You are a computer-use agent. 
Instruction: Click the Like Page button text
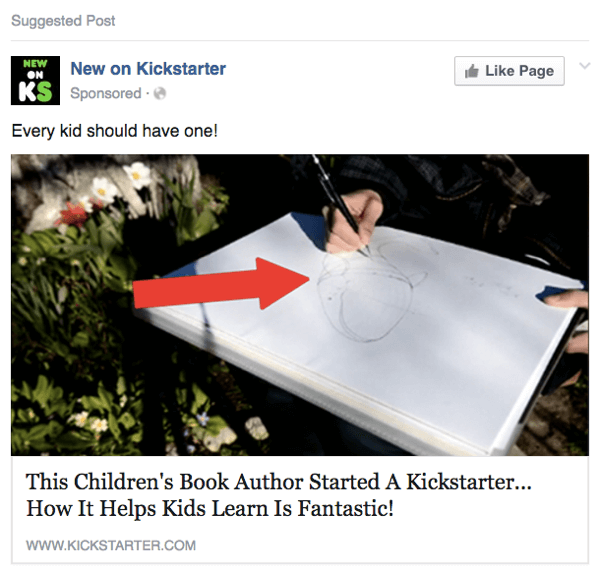coord(519,71)
